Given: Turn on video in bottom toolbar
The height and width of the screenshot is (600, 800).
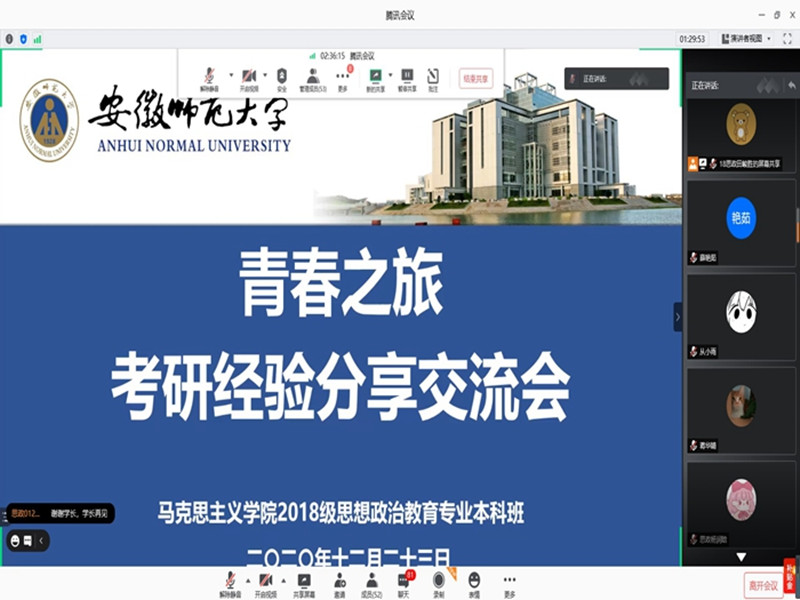Looking at the screenshot, I should 265,581.
